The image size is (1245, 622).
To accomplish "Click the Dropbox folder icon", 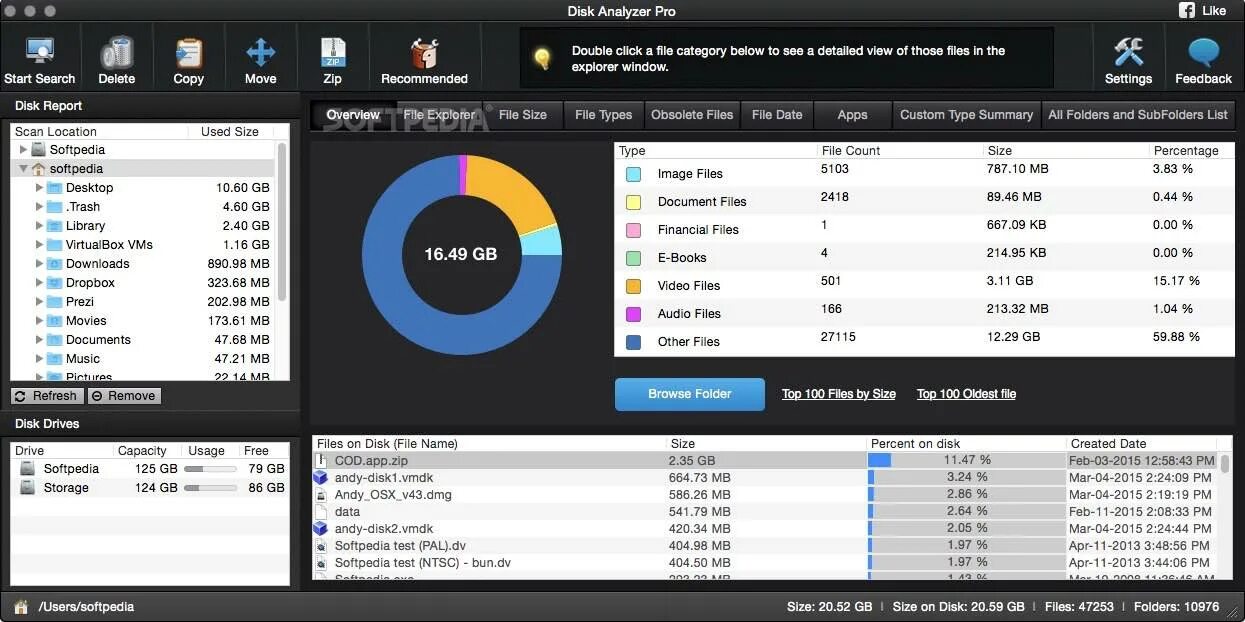I will [x=55, y=283].
